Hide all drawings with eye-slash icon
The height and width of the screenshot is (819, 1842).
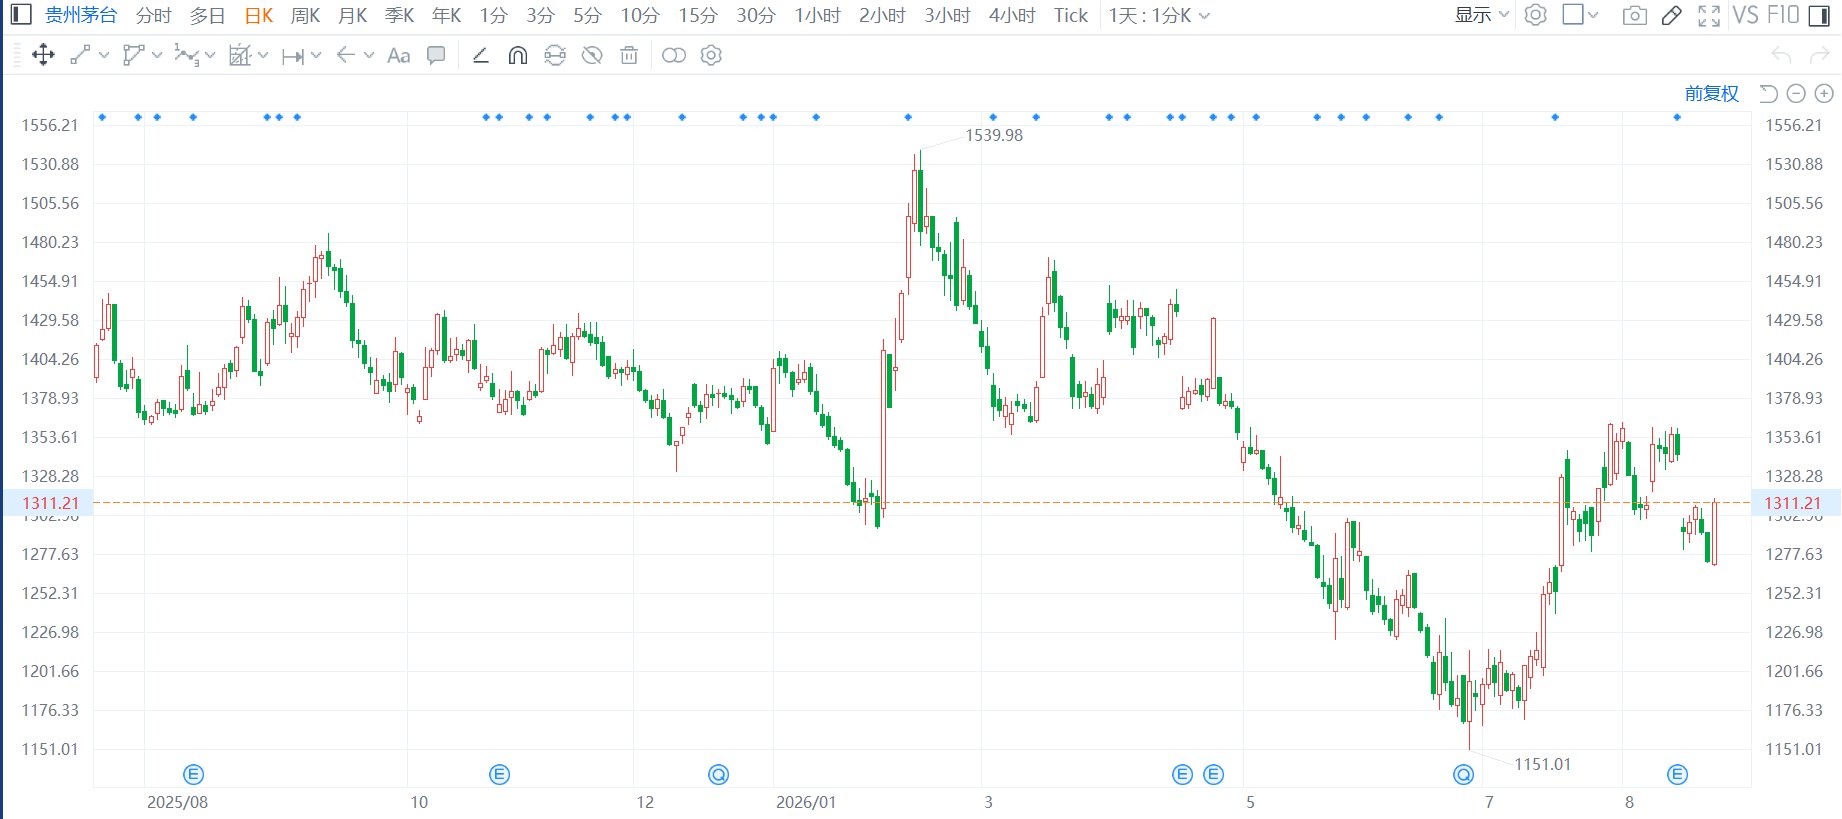click(592, 55)
